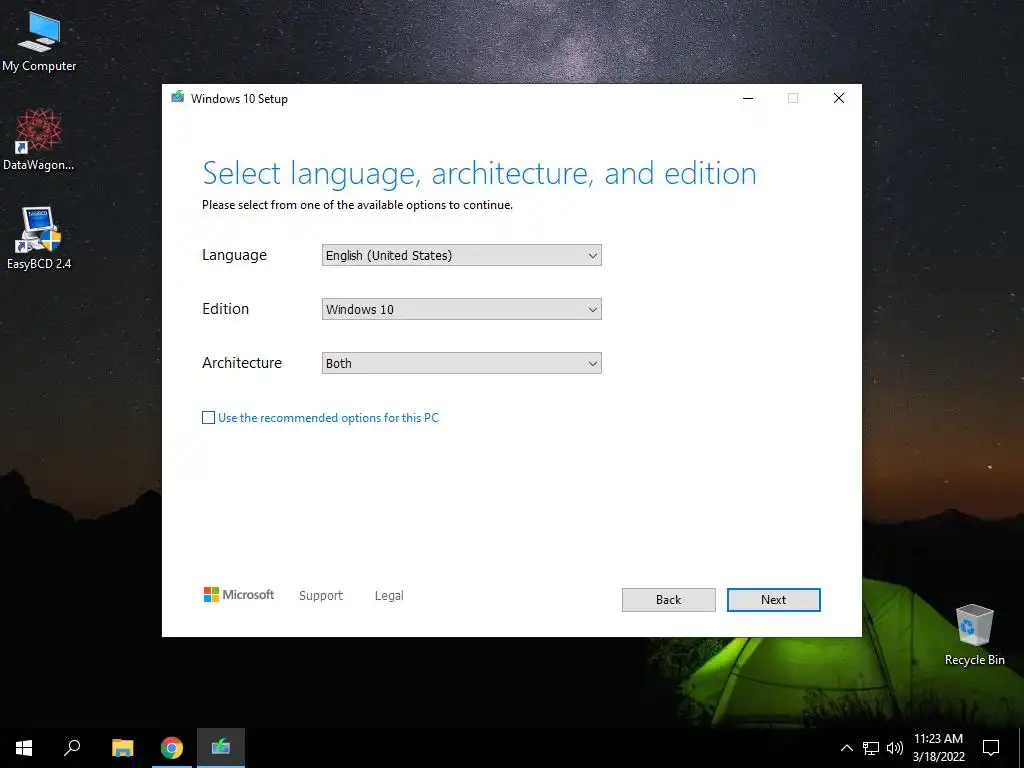Open the notification action center icon
Viewport: 1024px width, 768px height.
pyautogui.click(x=991, y=748)
